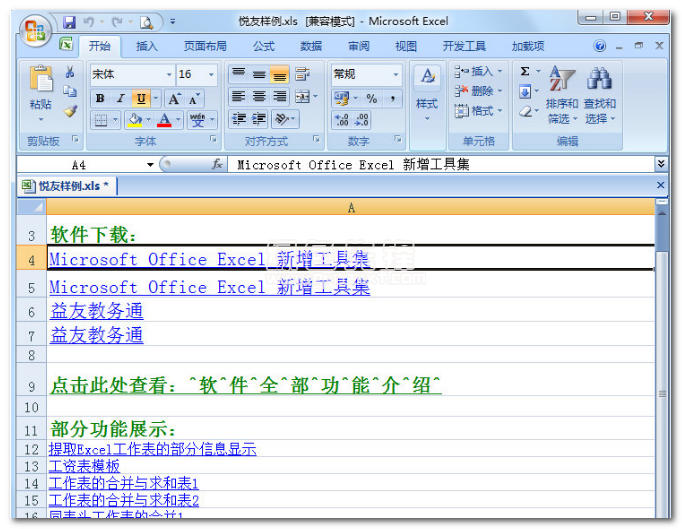Viewport: 682px width, 529px height.
Task: Open text orientation options
Action: pos(282,119)
